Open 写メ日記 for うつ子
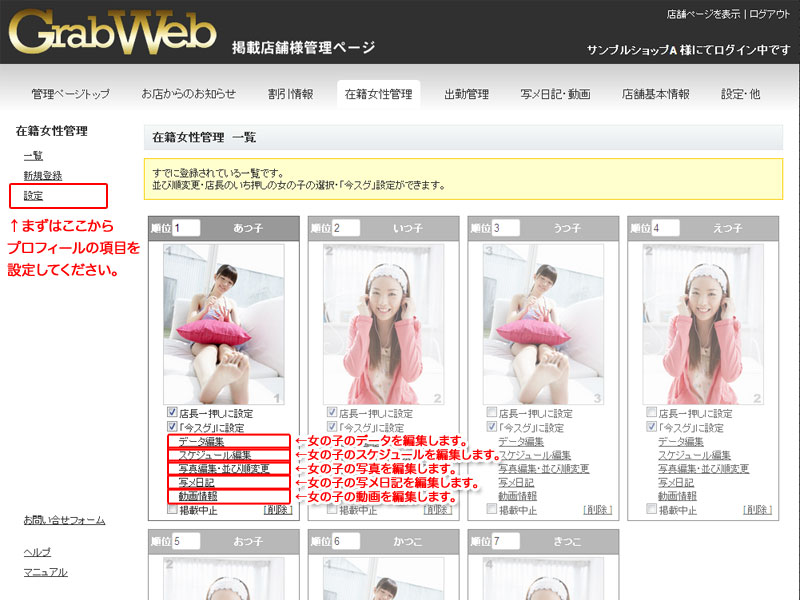800x600 pixels. (516, 482)
